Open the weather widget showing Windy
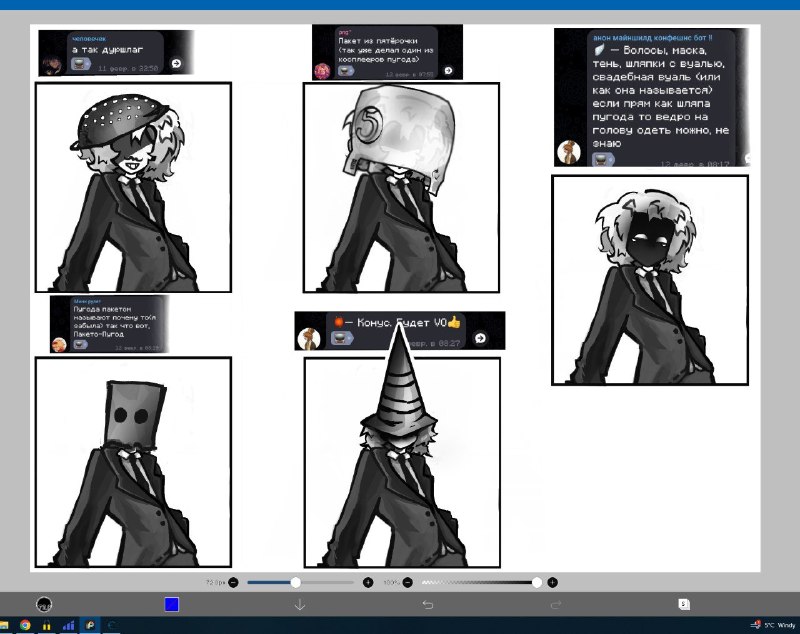 click(773, 625)
